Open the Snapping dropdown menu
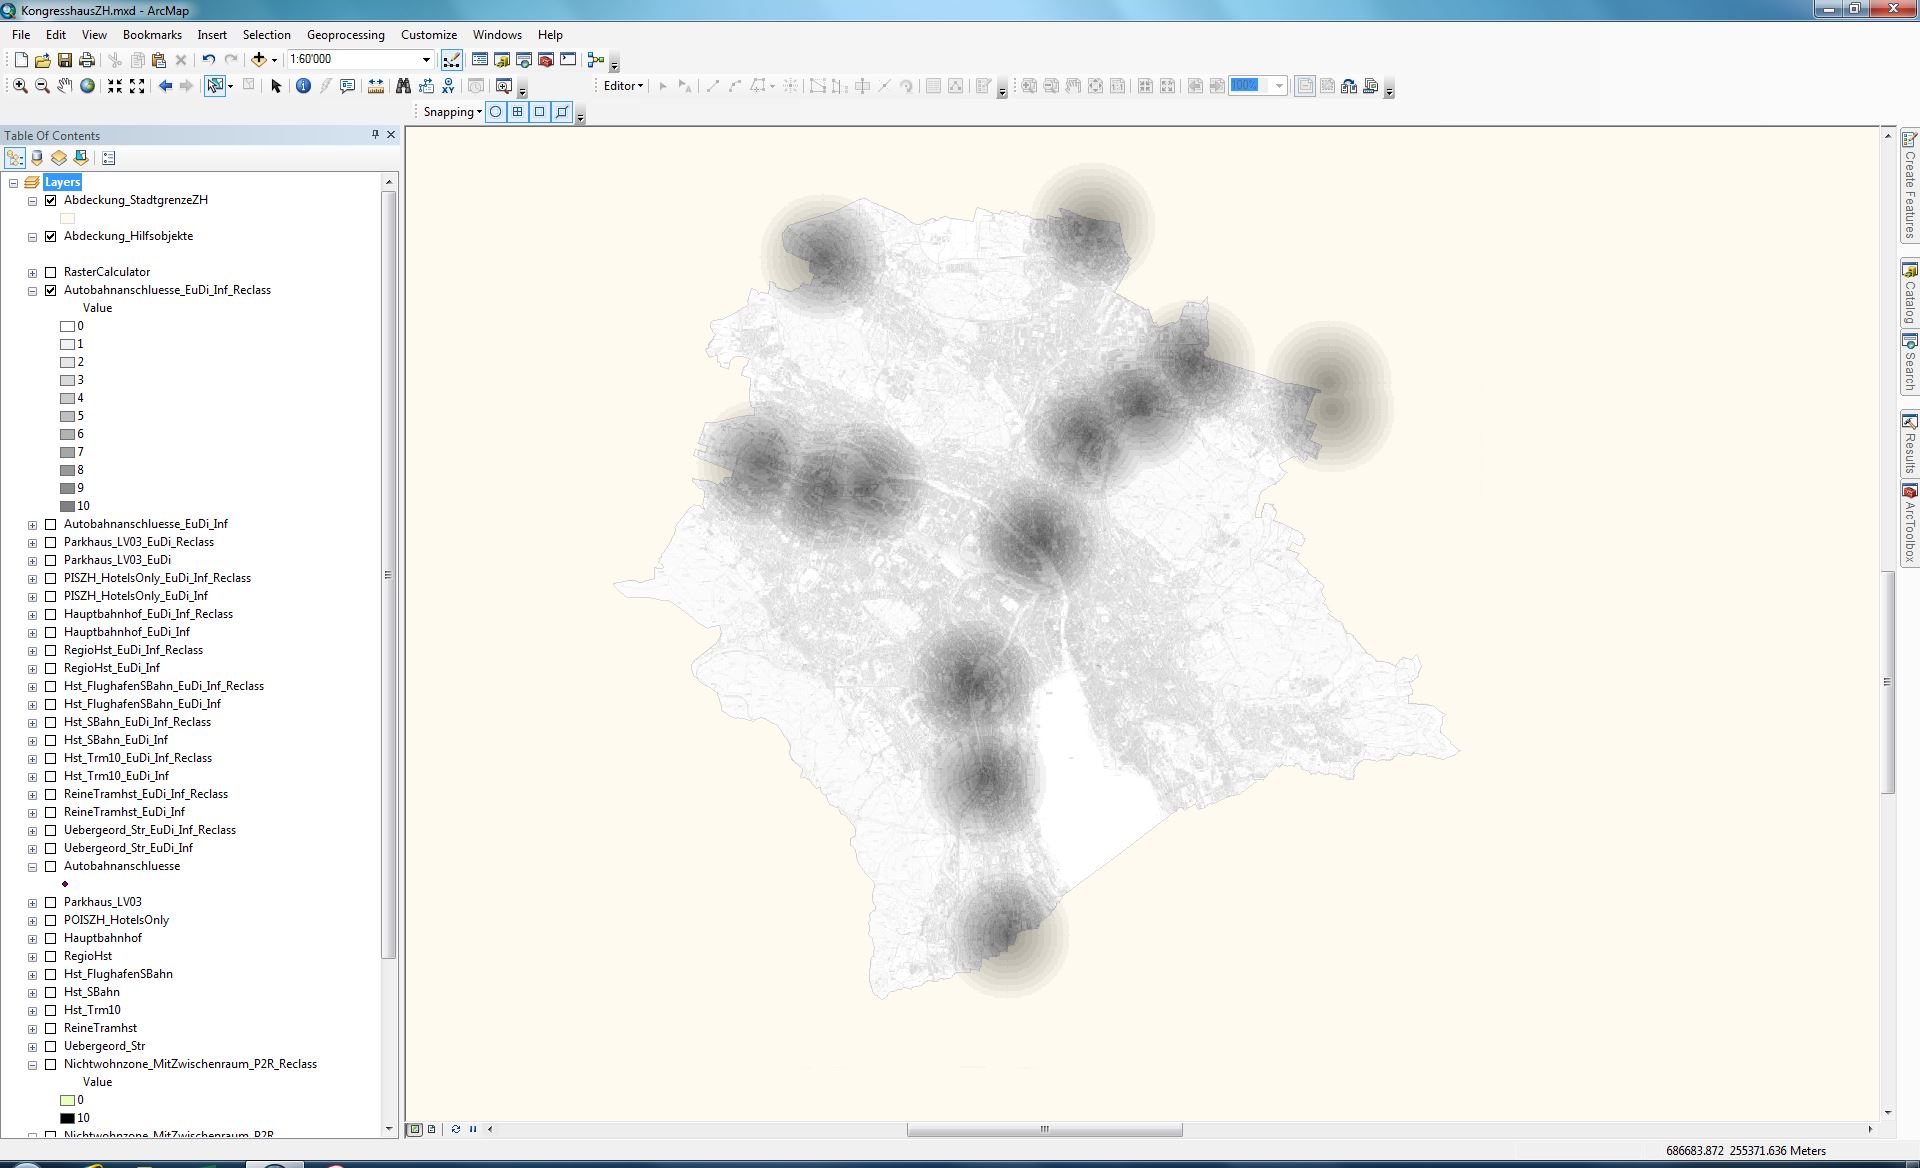 coord(452,112)
